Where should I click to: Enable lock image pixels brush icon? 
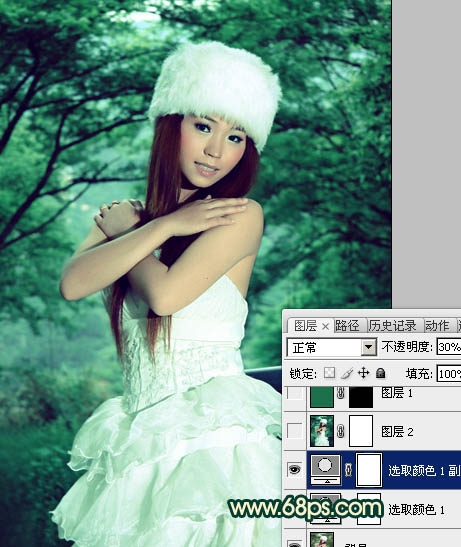click(347, 373)
